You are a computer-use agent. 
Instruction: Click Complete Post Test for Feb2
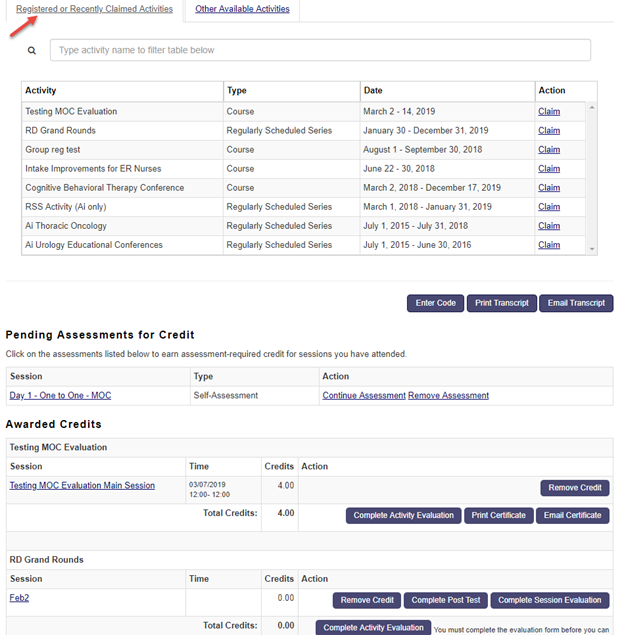(446, 600)
